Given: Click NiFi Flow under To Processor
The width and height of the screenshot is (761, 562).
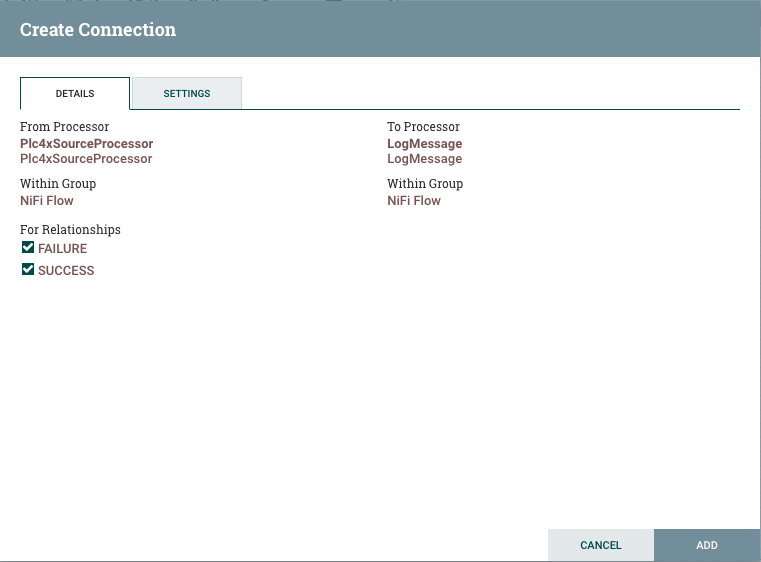Looking at the screenshot, I should 414,201.
